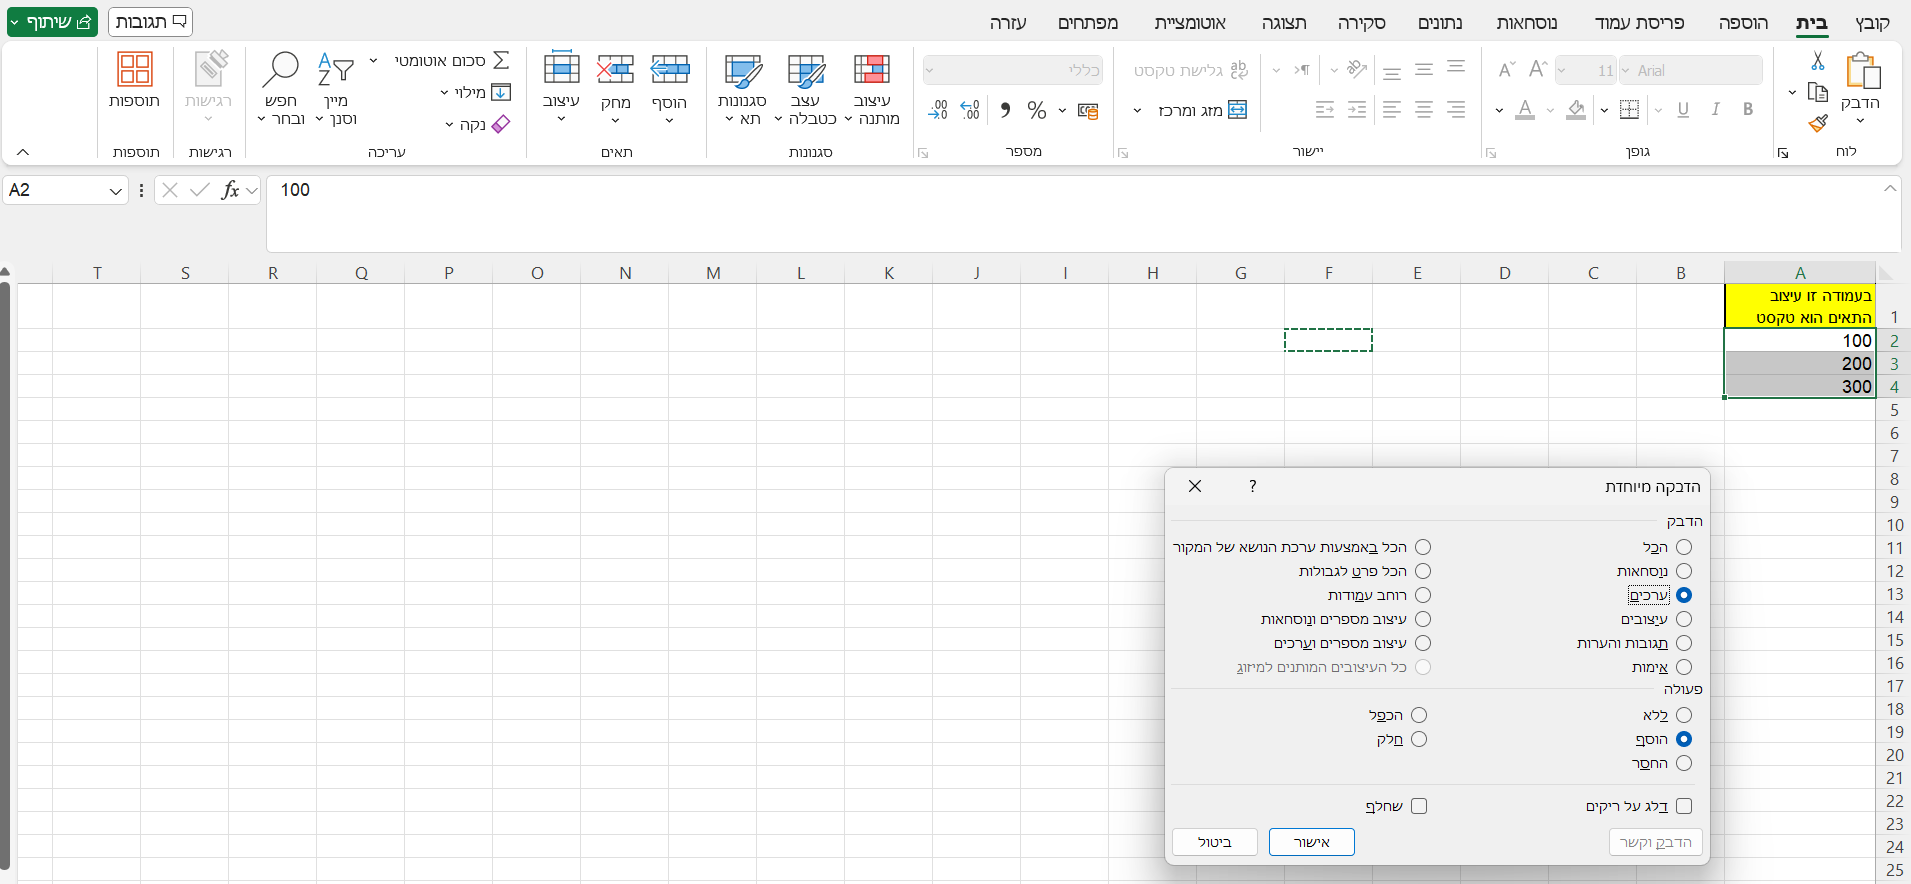Open the Comments (תגובות) button

tap(150, 22)
